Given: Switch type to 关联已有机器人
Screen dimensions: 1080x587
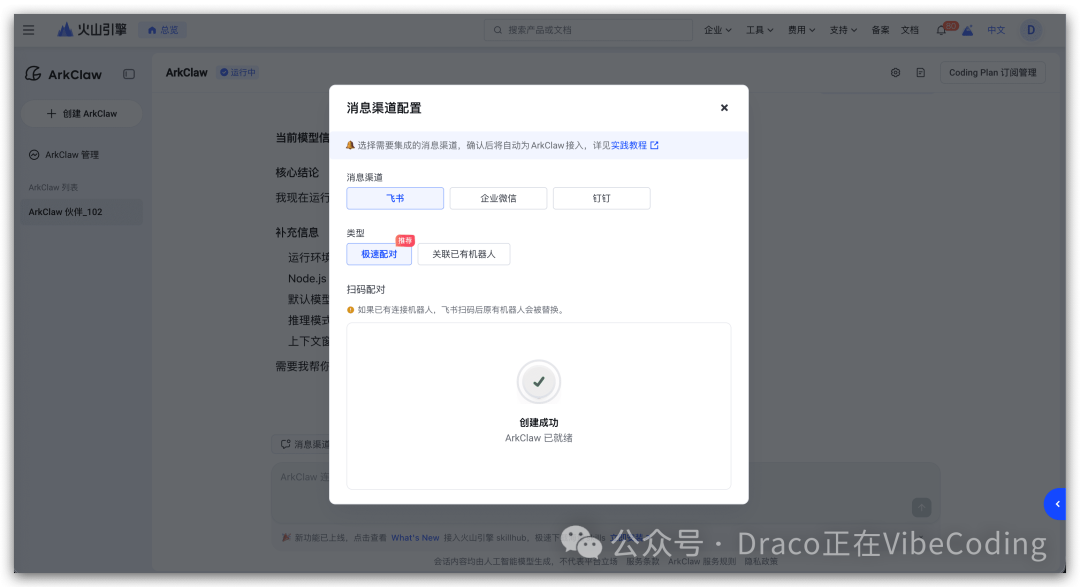Looking at the screenshot, I should pos(463,254).
